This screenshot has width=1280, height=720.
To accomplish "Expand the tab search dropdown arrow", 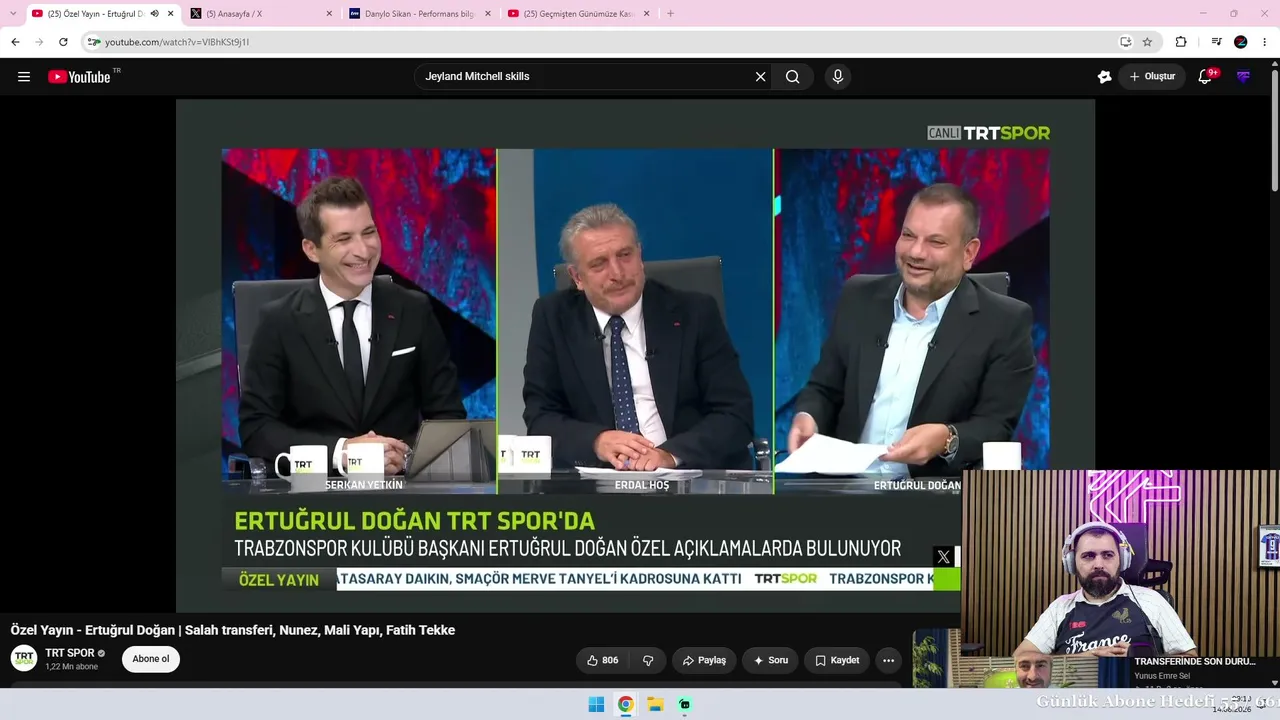I will [x=13, y=13].
